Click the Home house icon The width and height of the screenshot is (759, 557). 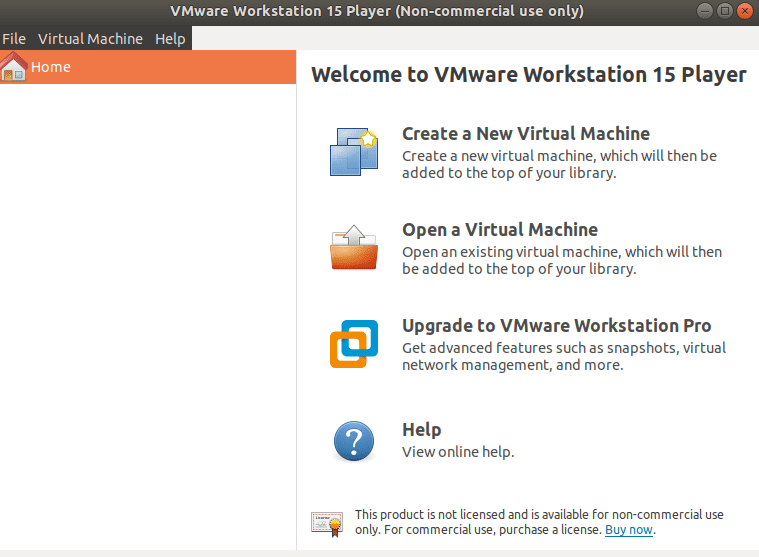[x=14, y=67]
